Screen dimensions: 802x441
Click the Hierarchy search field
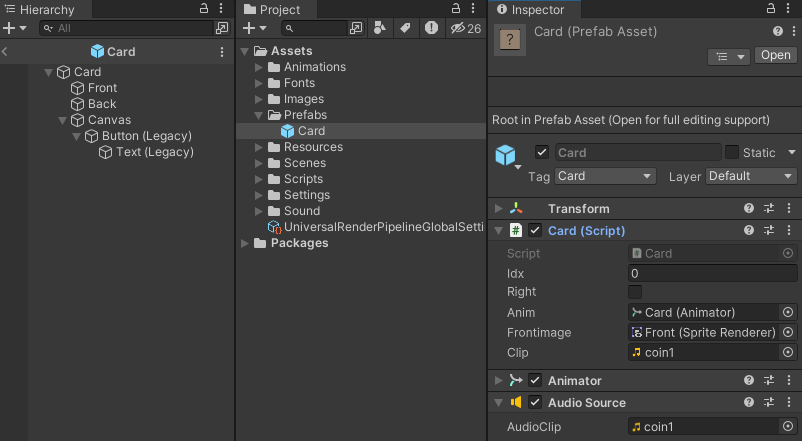pos(126,28)
